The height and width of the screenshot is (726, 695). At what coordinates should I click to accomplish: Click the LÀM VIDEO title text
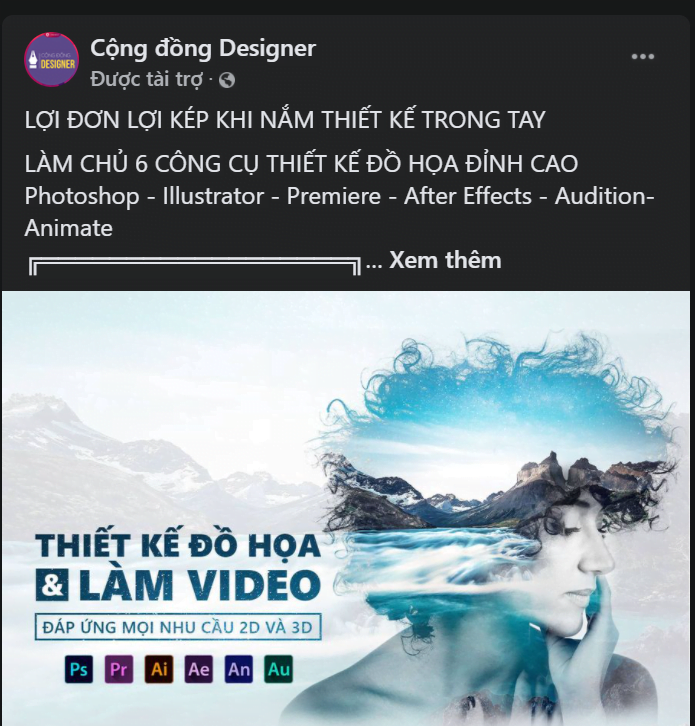pos(200,584)
